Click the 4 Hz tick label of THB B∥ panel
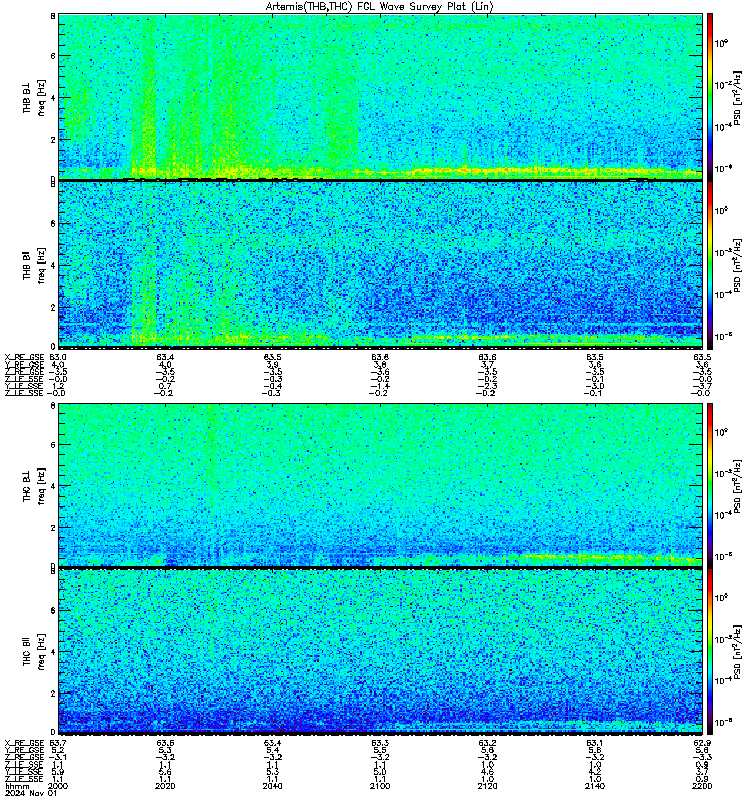Image resolution: width=750 pixels, height=800 pixels. 53,265
